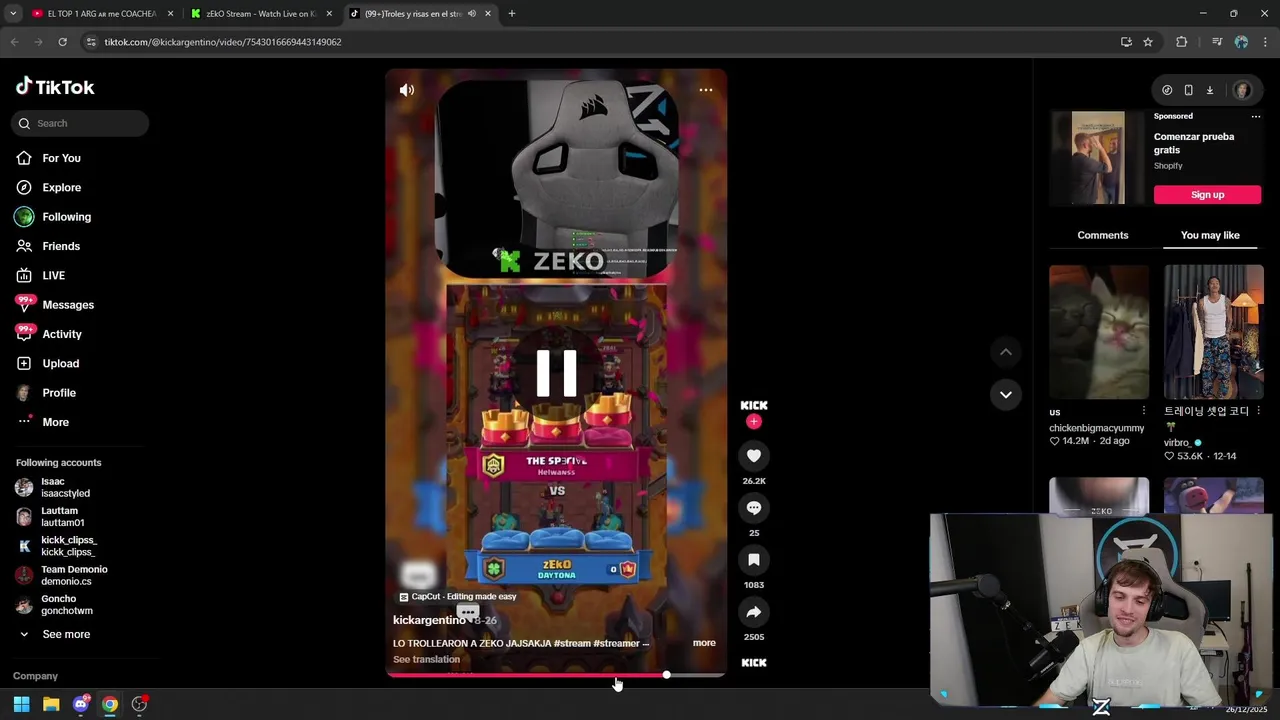Open the virbro outfit video thumbnail
The height and width of the screenshot is (720, 1280).
click(x=1213, y=332)
